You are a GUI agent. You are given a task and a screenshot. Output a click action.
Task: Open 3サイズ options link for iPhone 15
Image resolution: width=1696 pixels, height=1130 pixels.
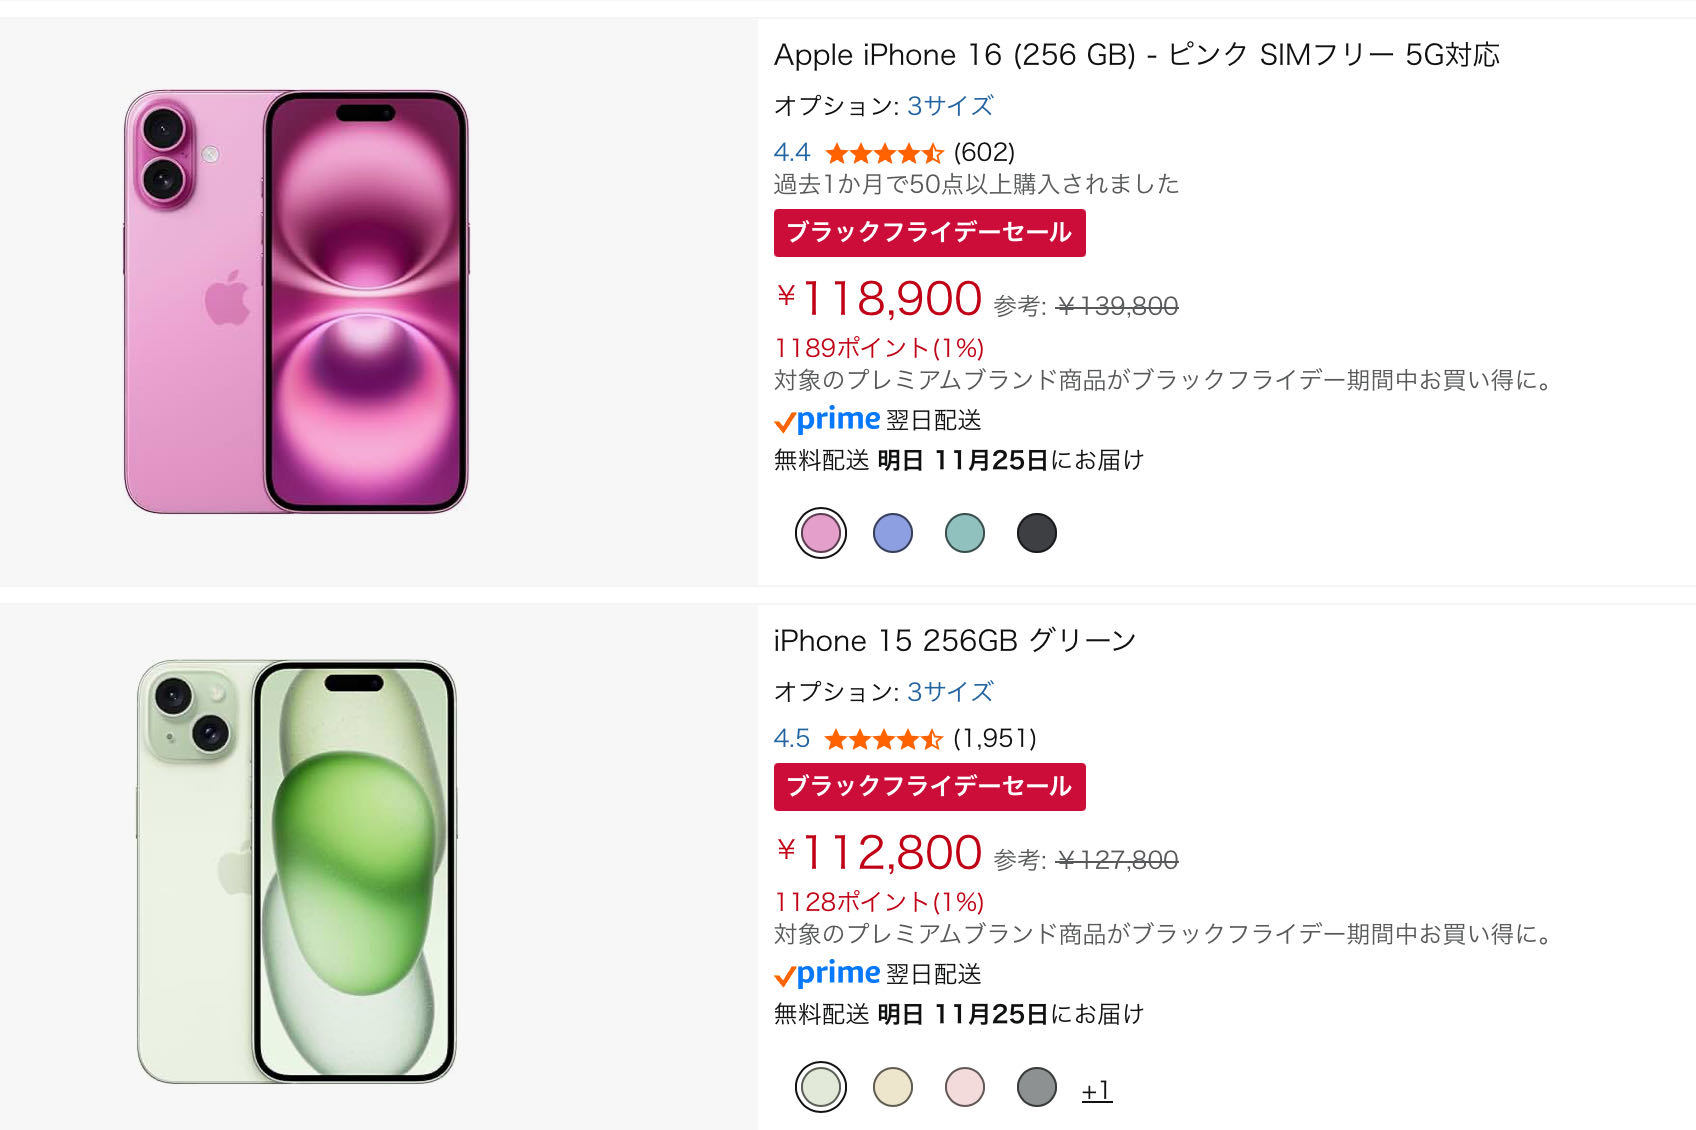tap(950, 692)
